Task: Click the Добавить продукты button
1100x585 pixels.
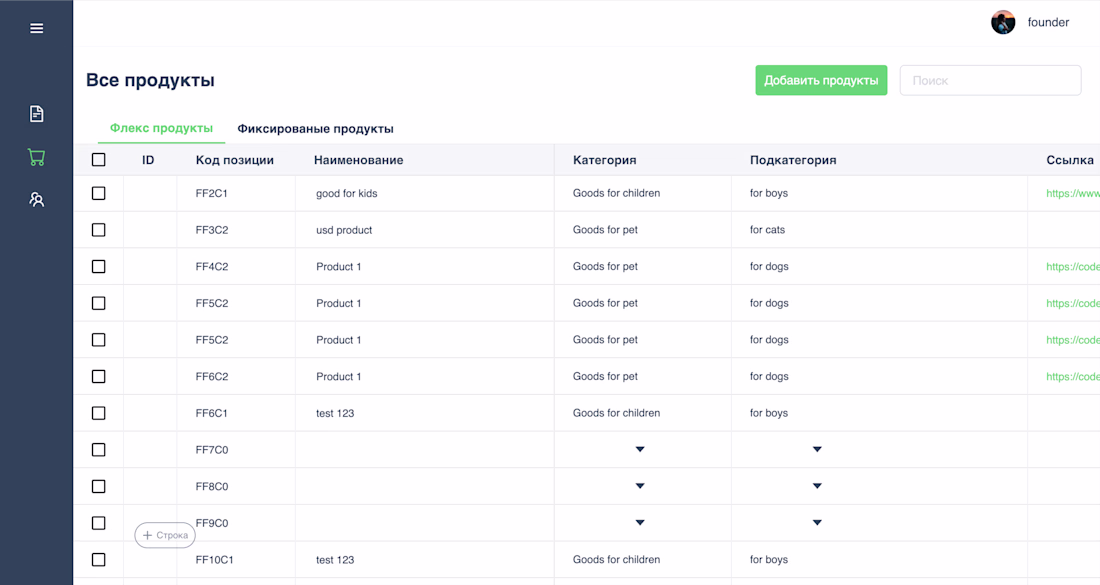Action: point(821,80)
